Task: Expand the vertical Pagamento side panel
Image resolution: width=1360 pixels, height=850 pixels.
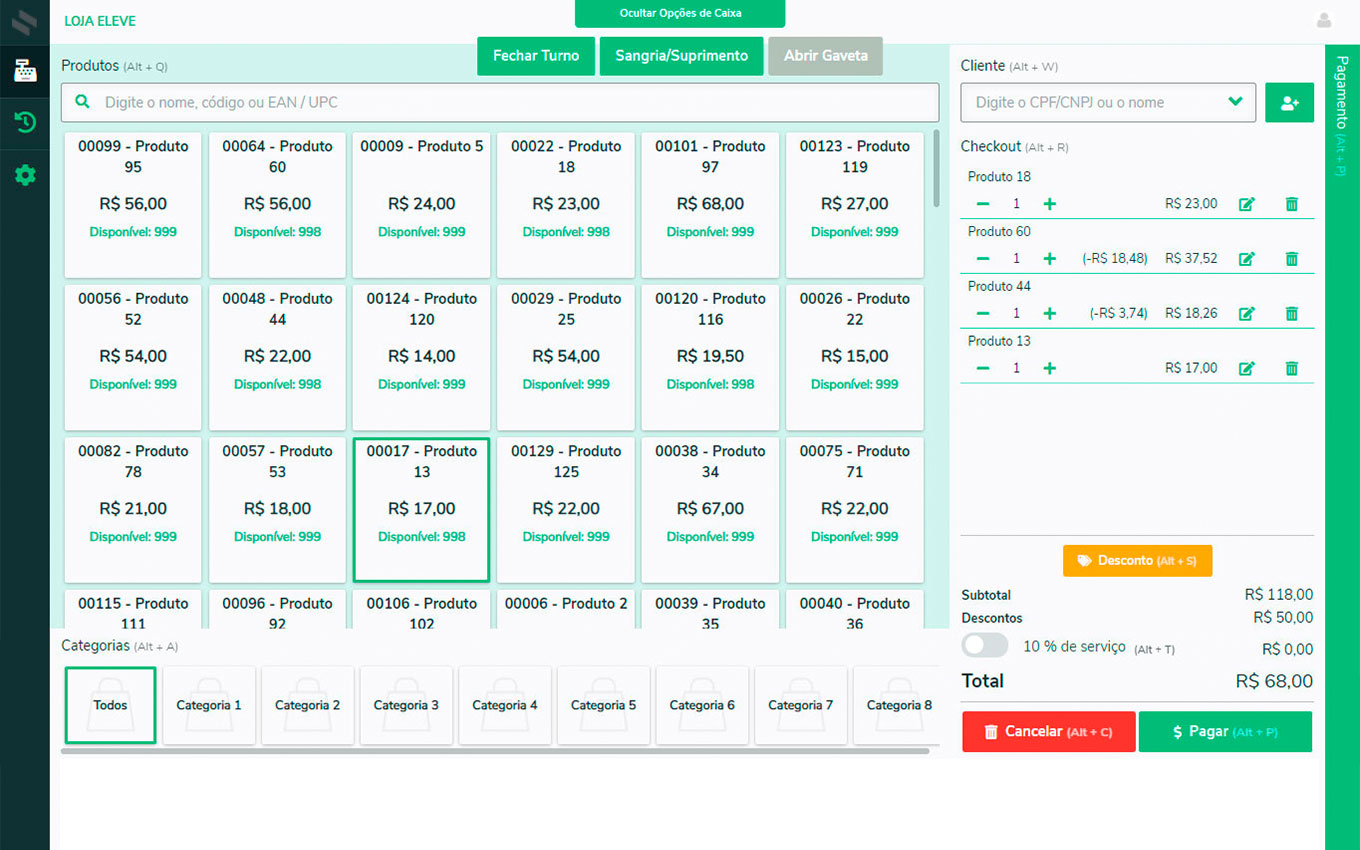Action: [1341, 115]
